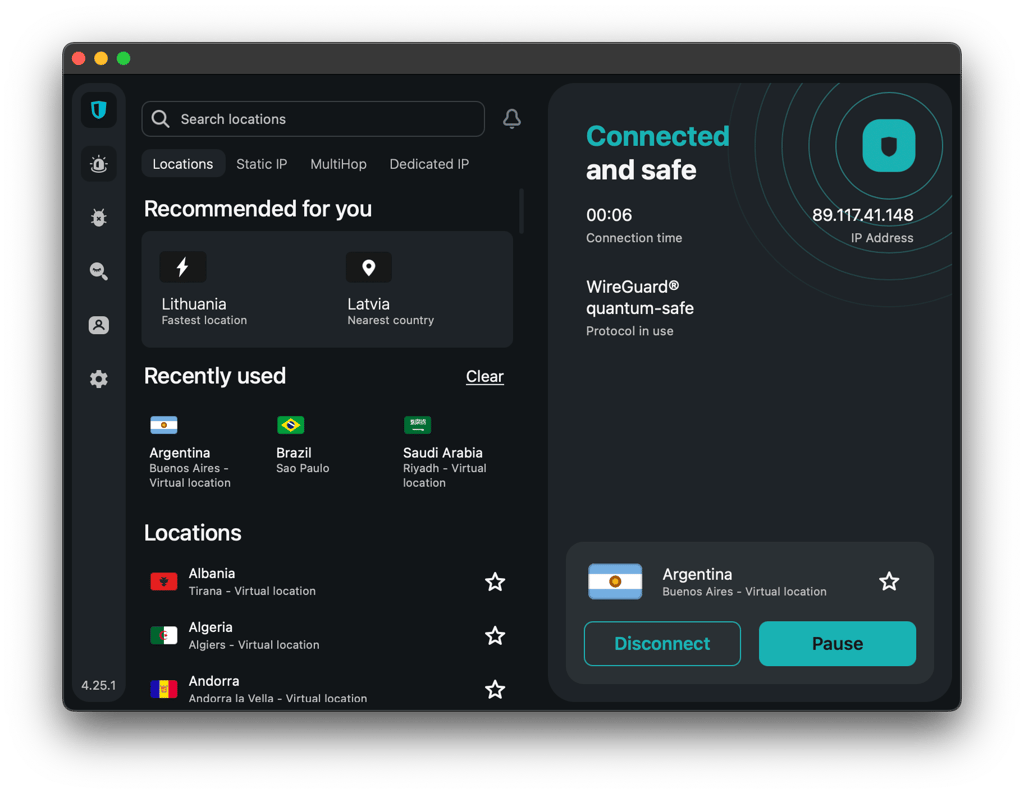Click the Recommended for you heading
The image size is (1024, 794).
point(258,209)
